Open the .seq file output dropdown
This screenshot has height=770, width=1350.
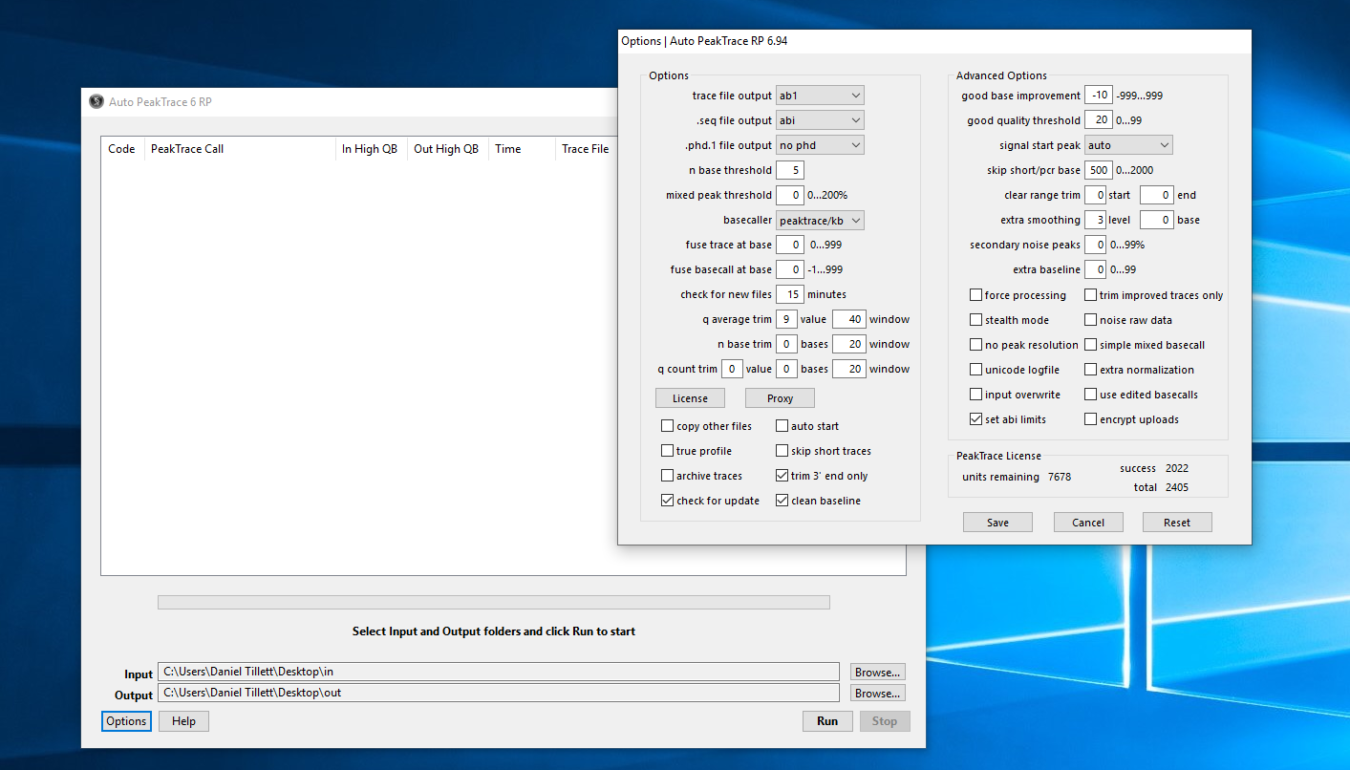point(820,121)
